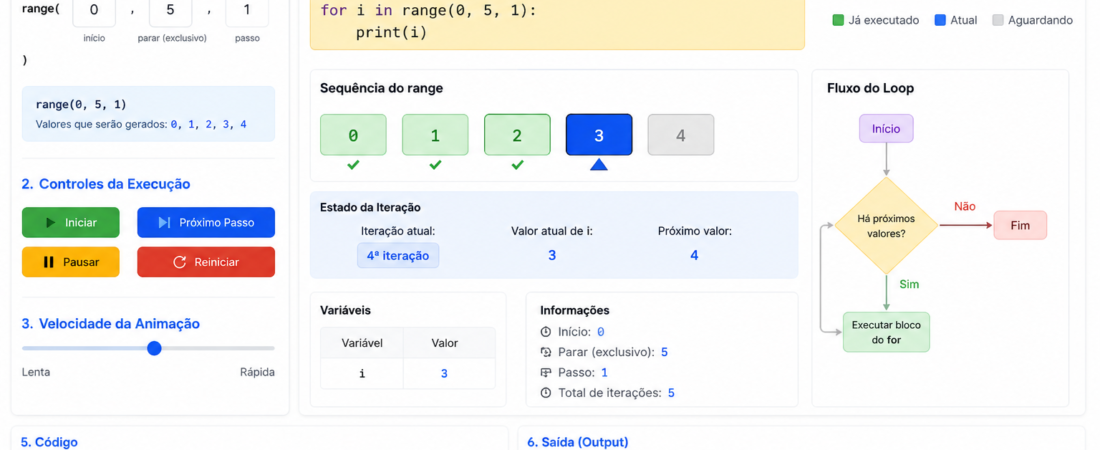Click the code line print(i)
Image resolution: width=1100 pixels, height=450 pixels.
[391, 32]
